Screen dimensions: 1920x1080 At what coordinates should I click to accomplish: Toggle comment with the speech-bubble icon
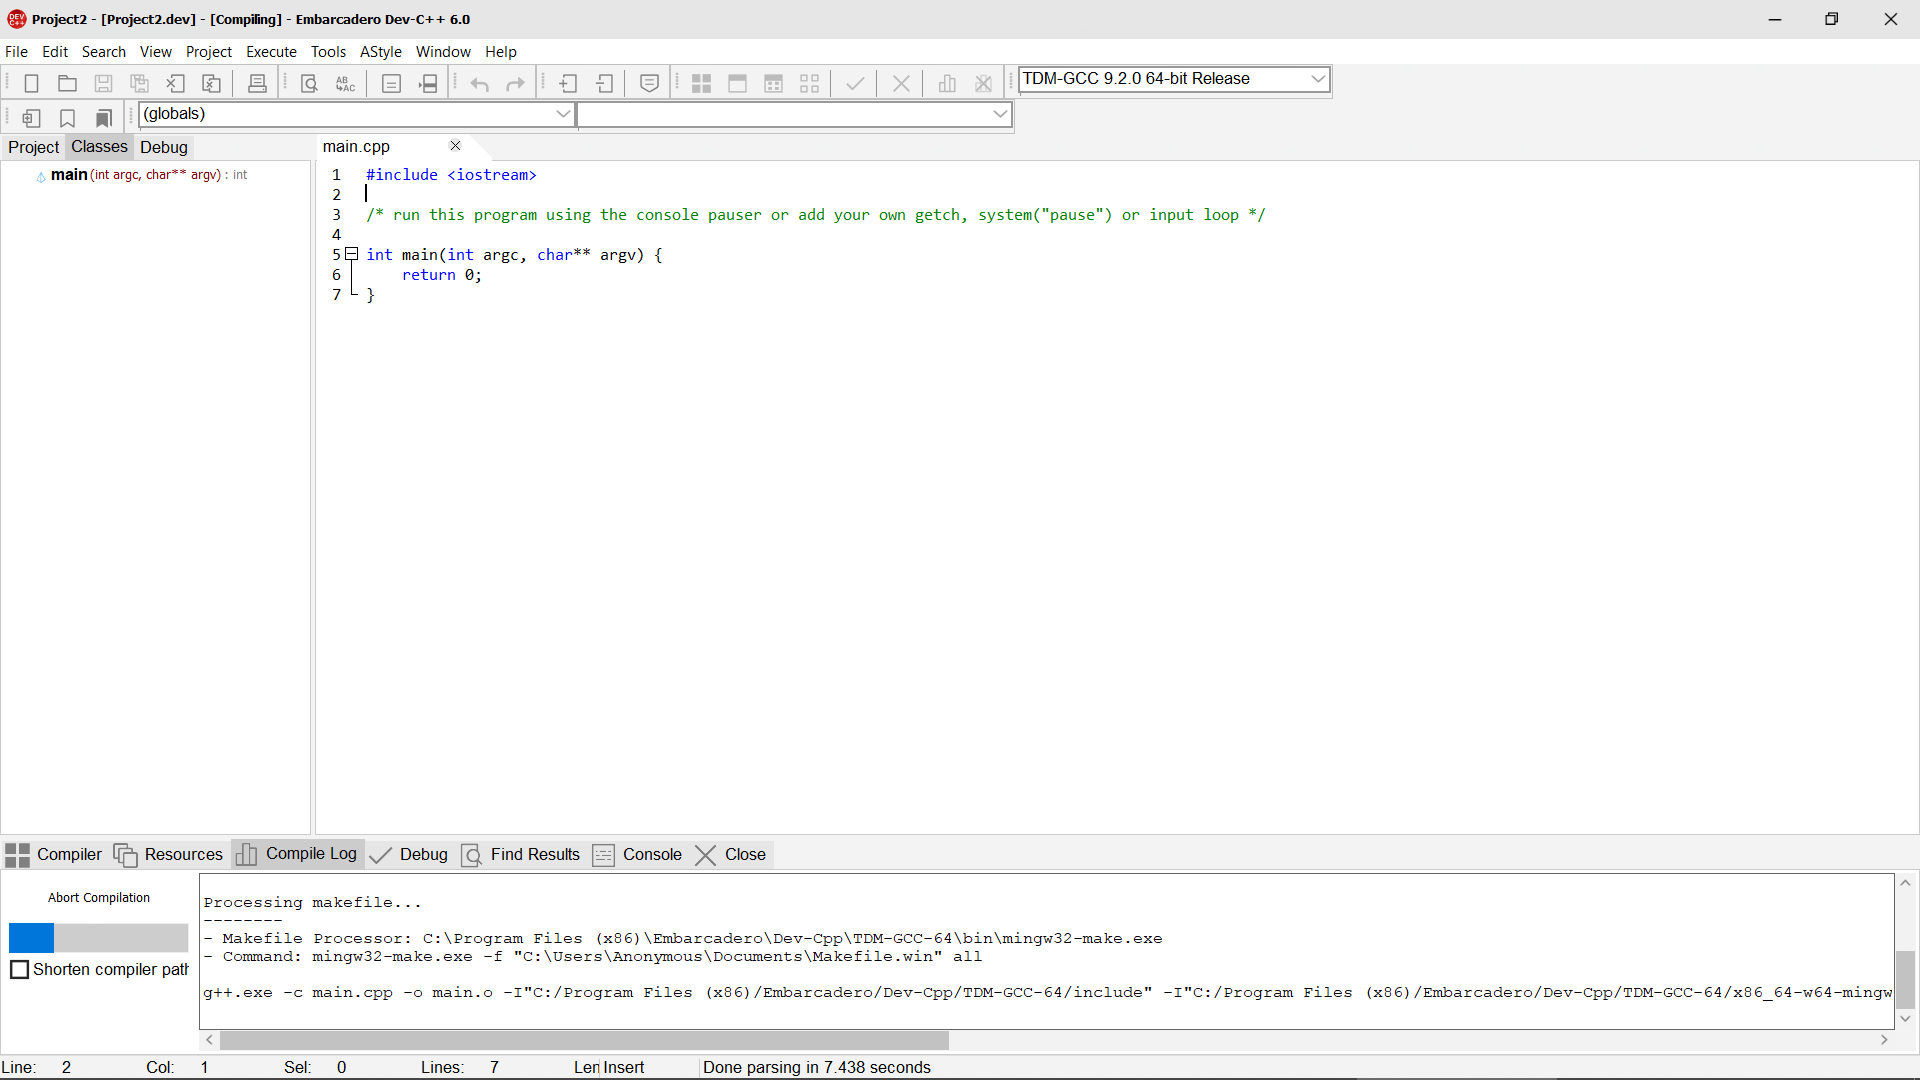(649, 84)
